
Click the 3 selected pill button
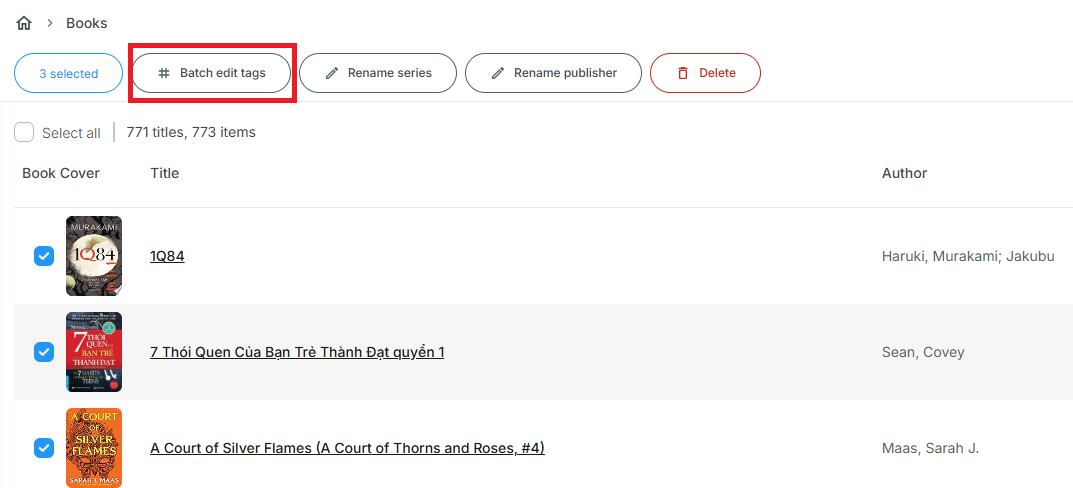click(68, 73)
